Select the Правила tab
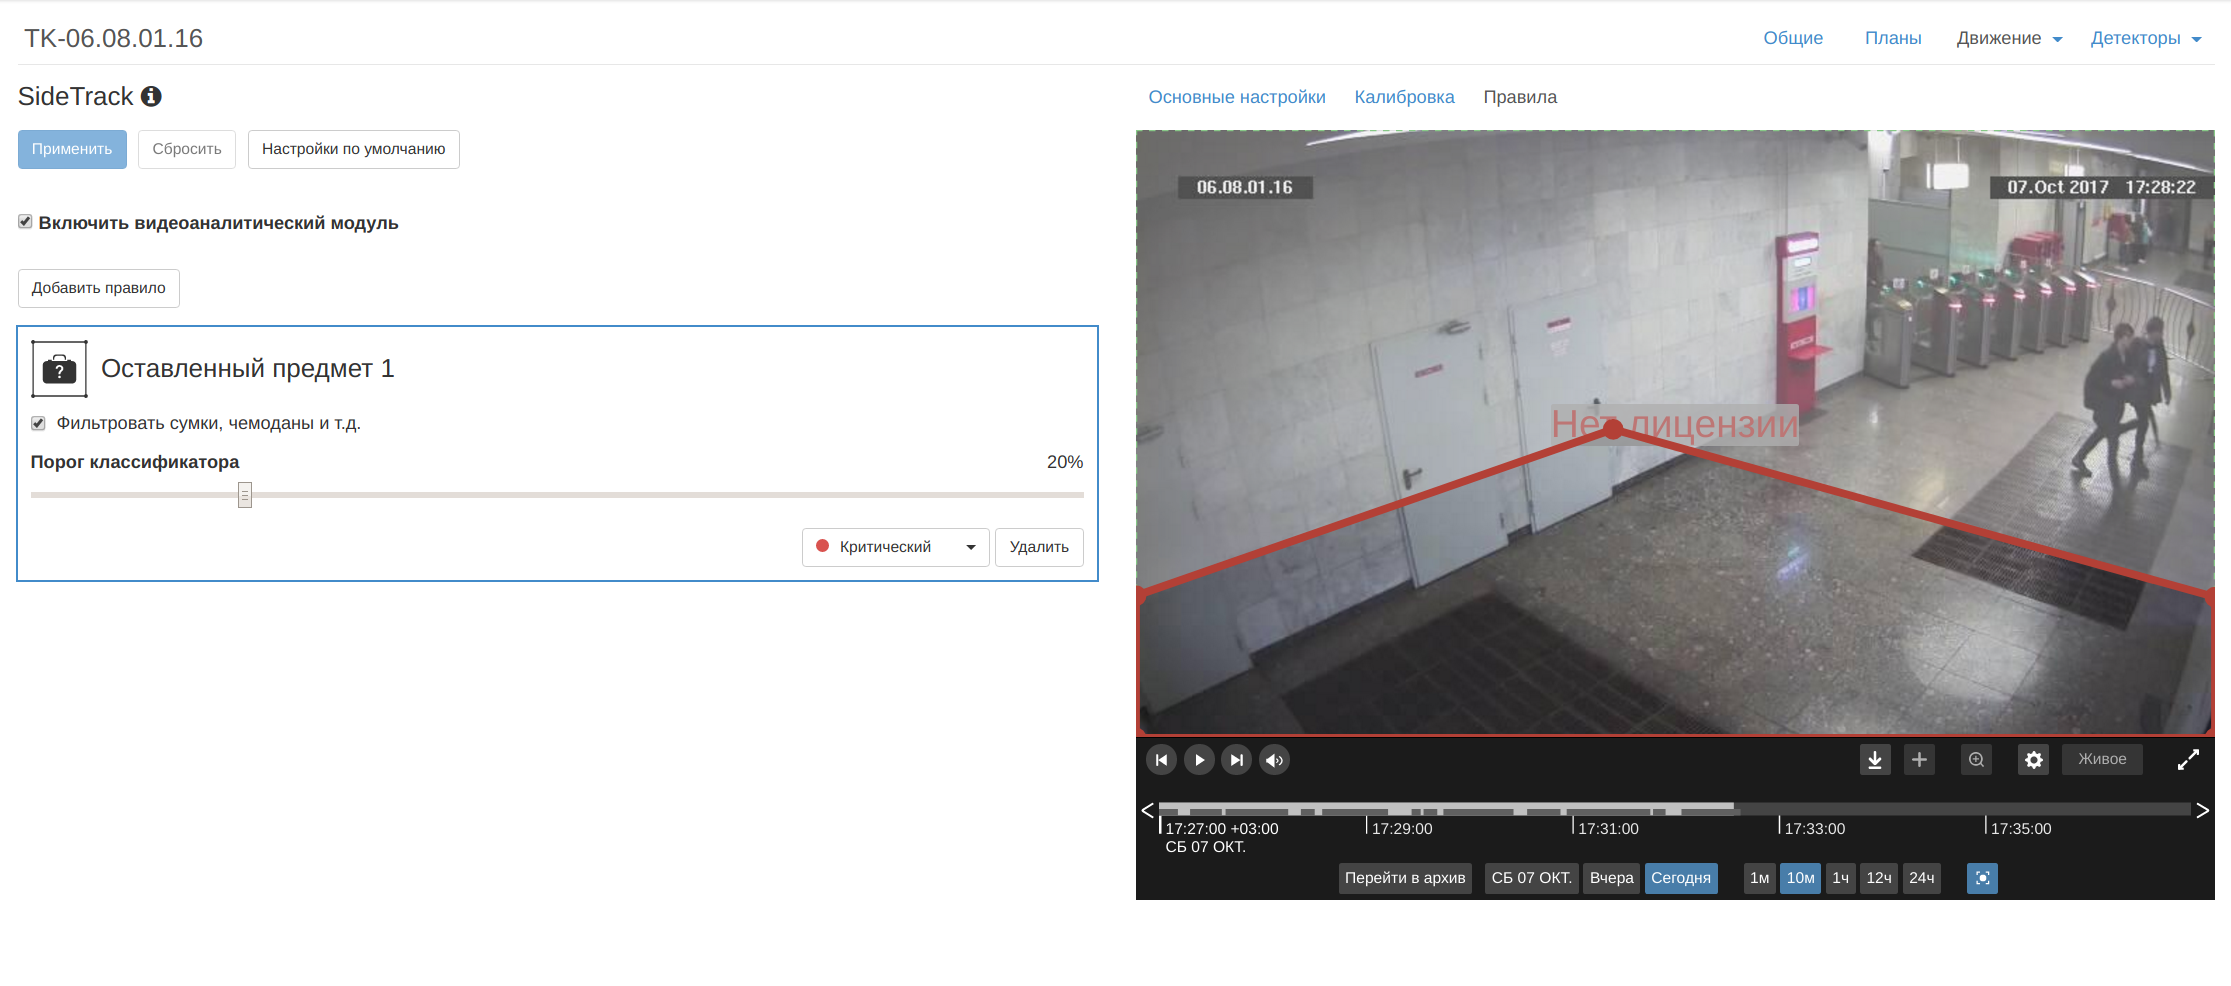The image size is (2231, 986). tap(1520, 97)
